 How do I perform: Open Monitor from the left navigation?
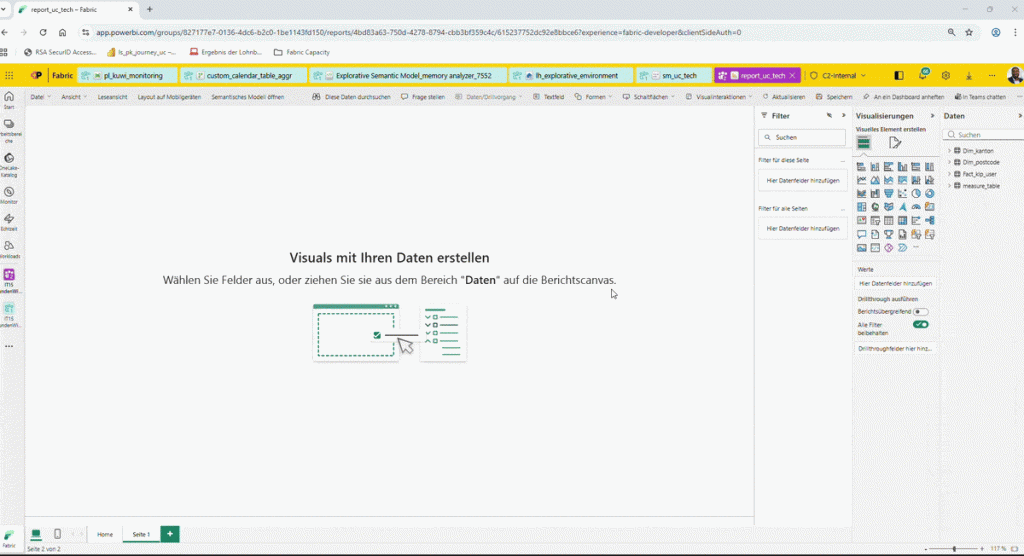pos(9,193)
